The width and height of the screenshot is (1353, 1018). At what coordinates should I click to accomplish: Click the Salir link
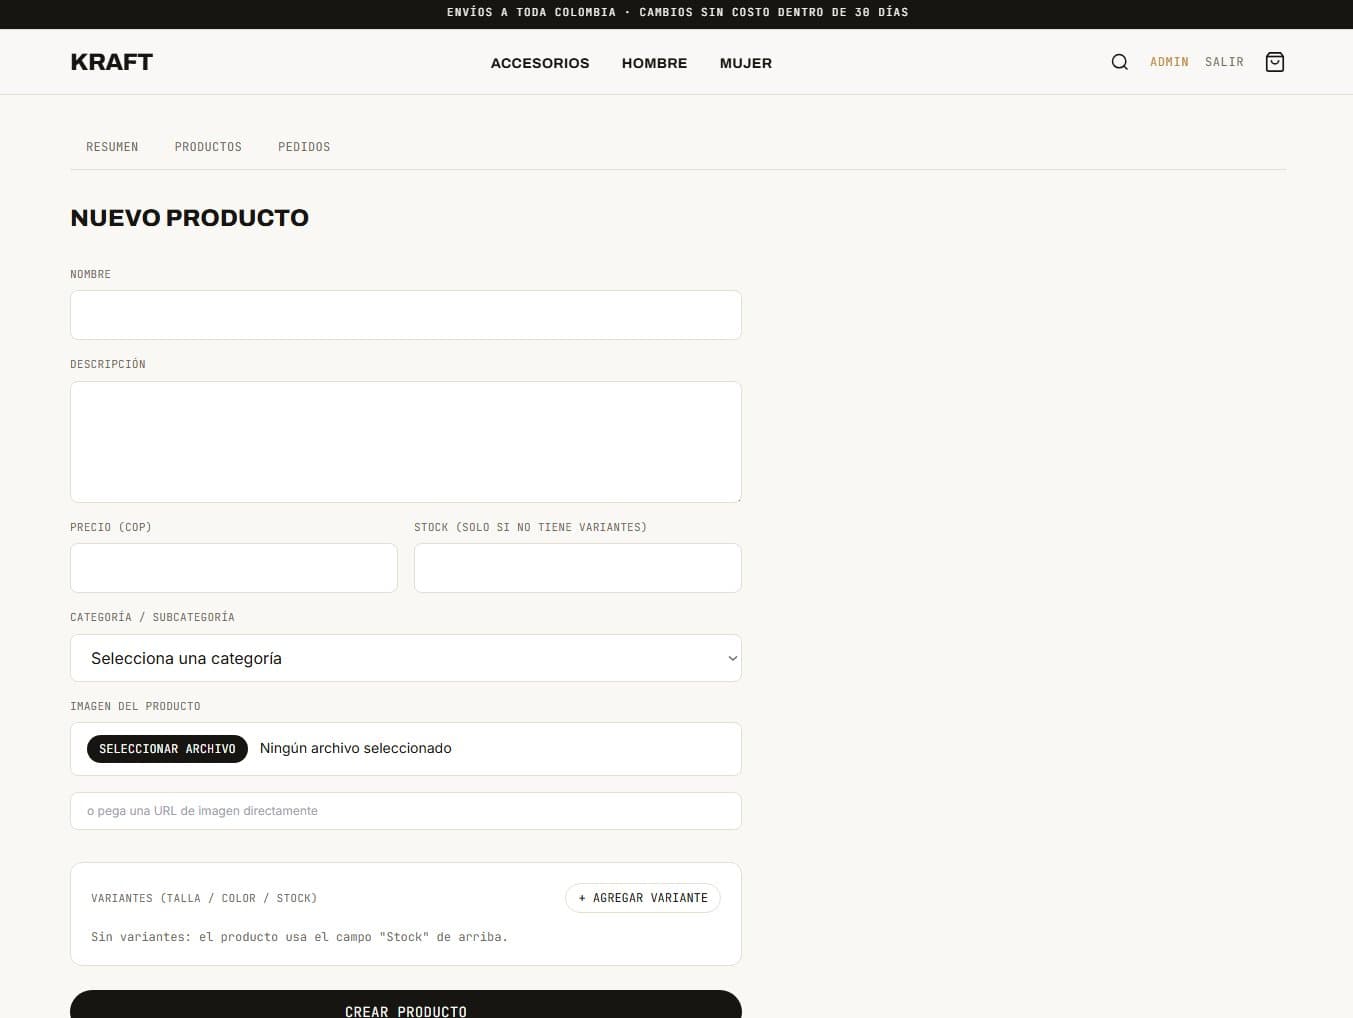click(1224, 62)
